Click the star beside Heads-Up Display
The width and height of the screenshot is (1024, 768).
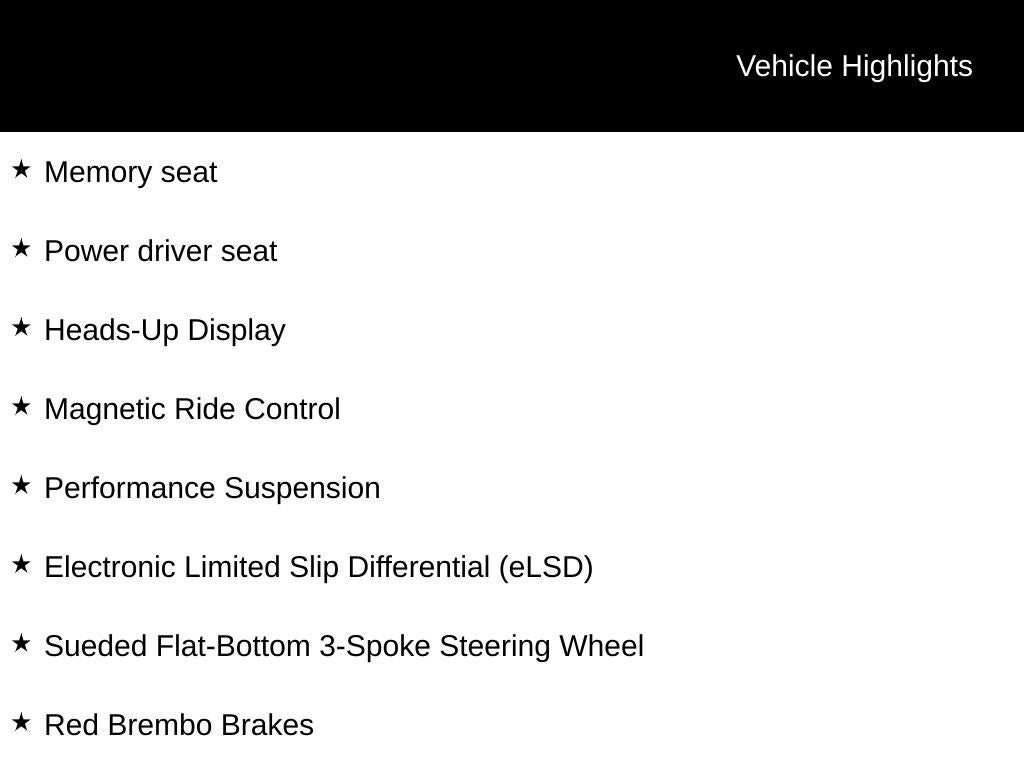(22, 328)
